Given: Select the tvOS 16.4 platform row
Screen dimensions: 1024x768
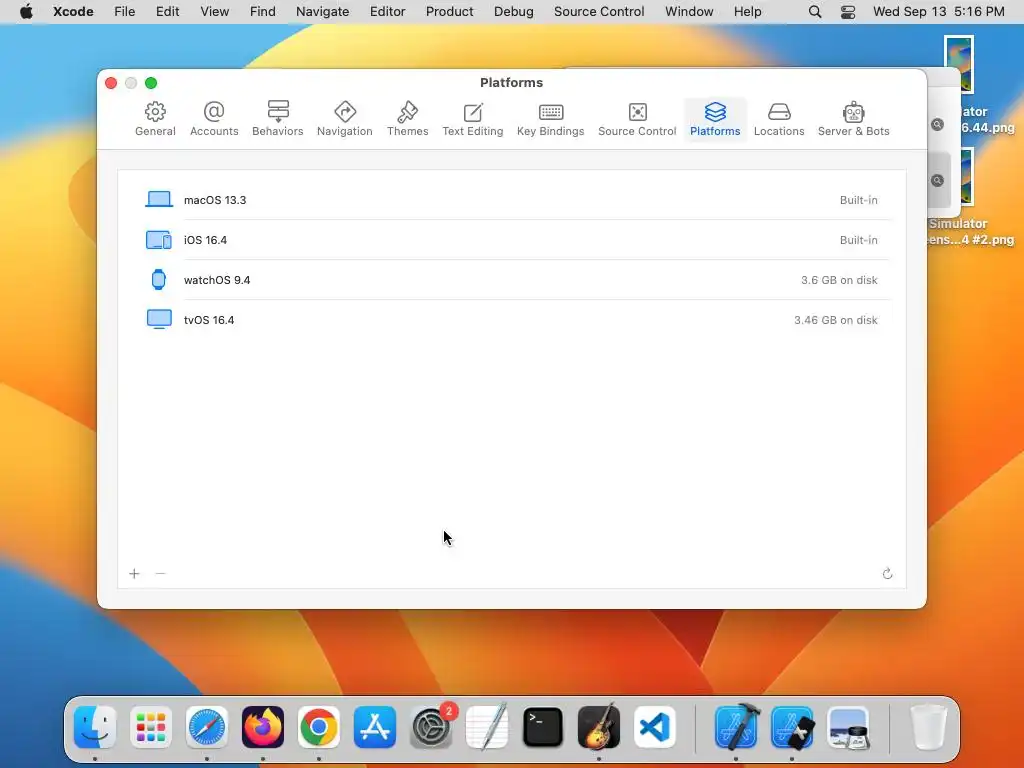Looking at the screenshot, I should 511,319.
